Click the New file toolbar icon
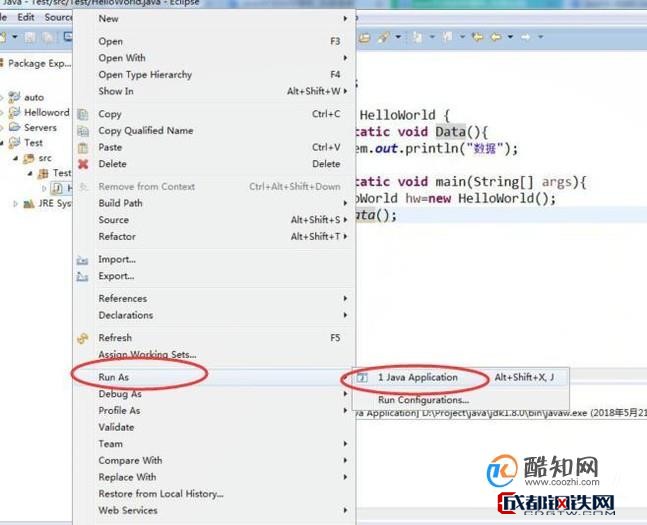Viewport: 647px width, 525px height. 3,37
